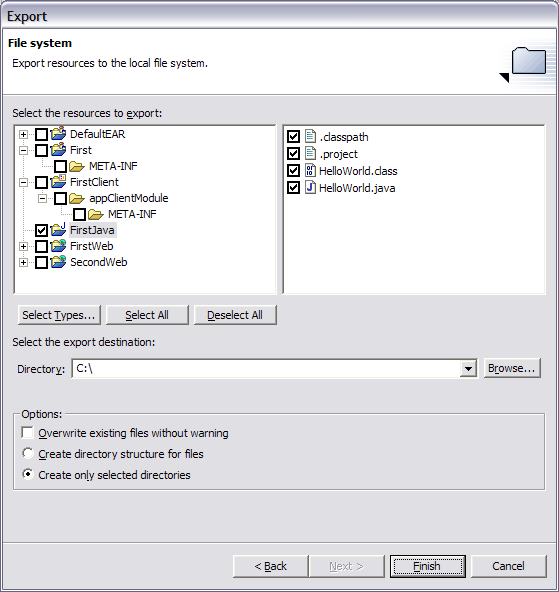The height and width of the screenshot is (592, 559).
Task: Select the DefaultEAR tree label
Action: (97, 134)
